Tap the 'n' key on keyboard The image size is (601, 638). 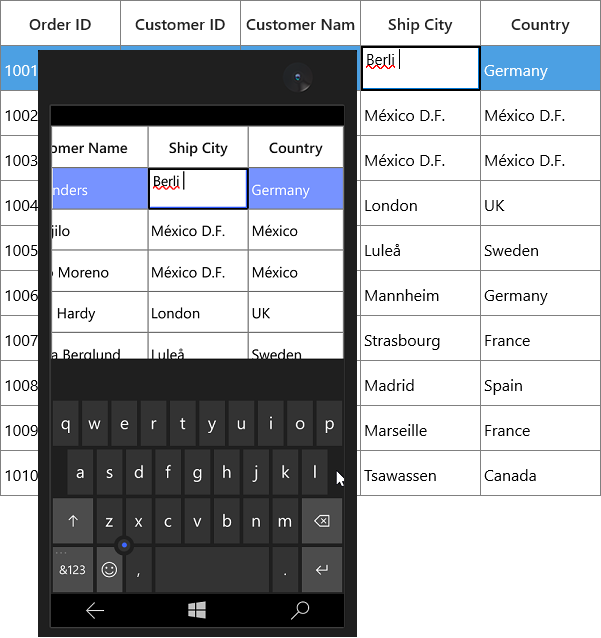click(x=256, y=521)
